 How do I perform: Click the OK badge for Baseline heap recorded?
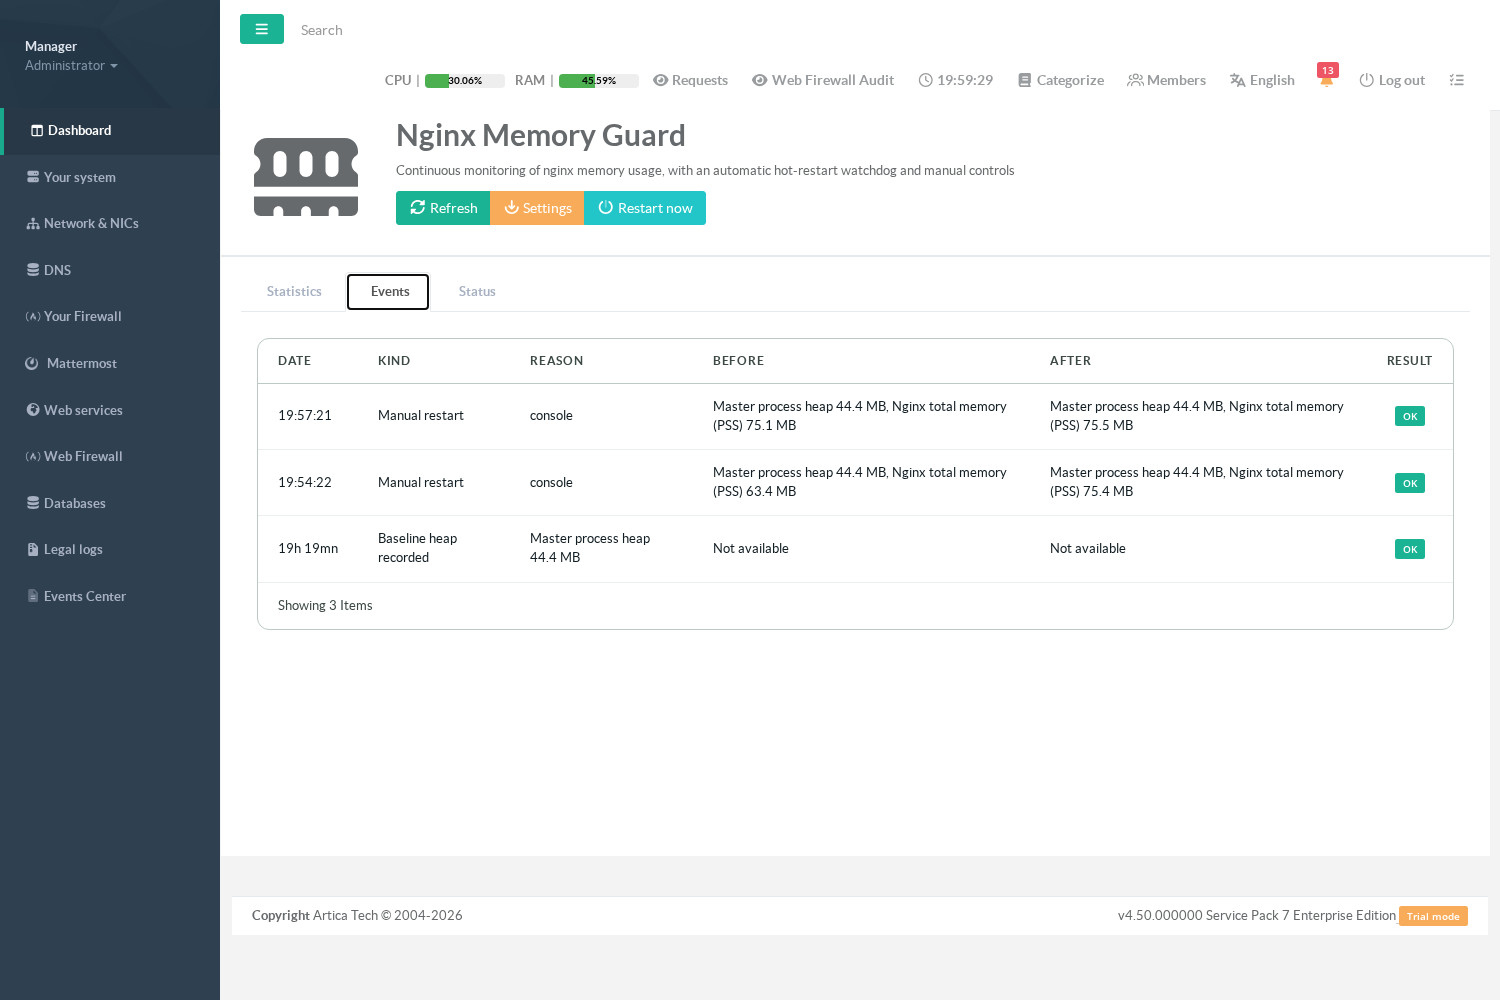pyautogui.click(x=1410, y=549)
